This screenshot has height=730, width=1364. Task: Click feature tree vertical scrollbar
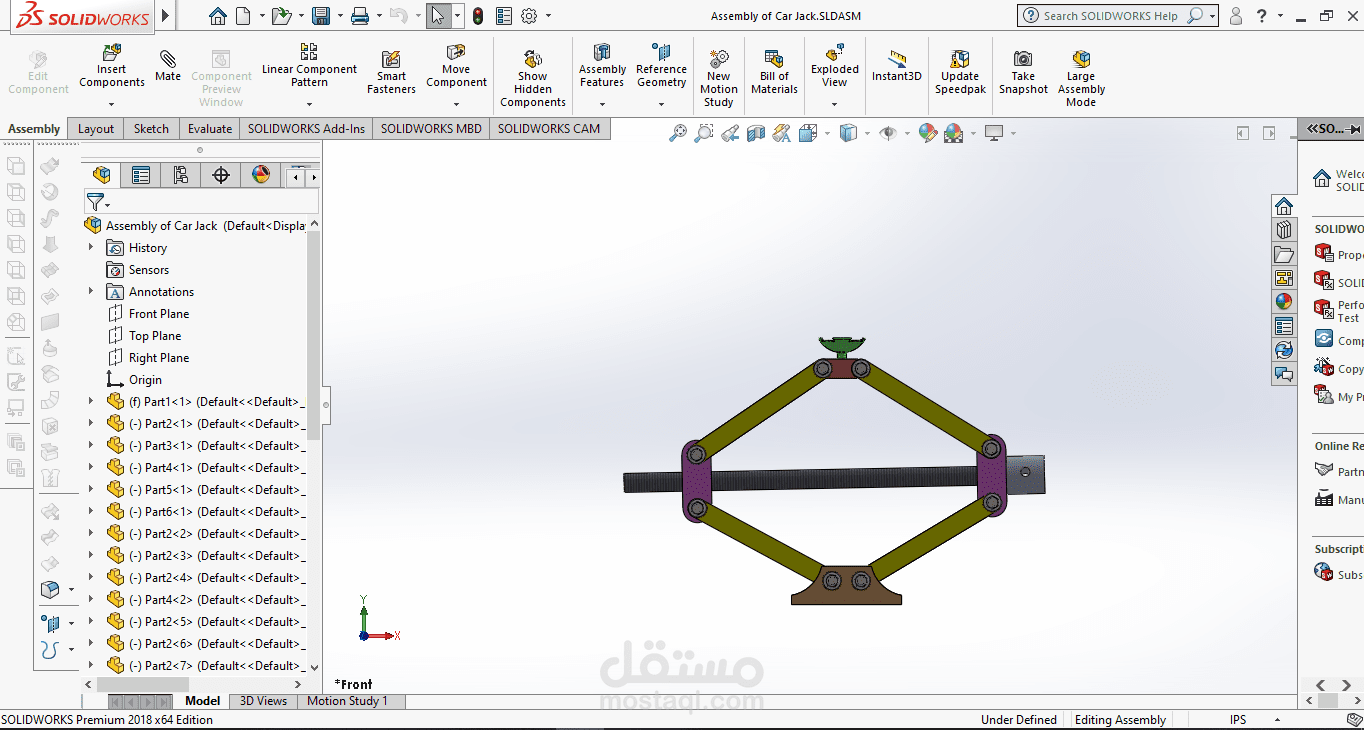(314, 335)
